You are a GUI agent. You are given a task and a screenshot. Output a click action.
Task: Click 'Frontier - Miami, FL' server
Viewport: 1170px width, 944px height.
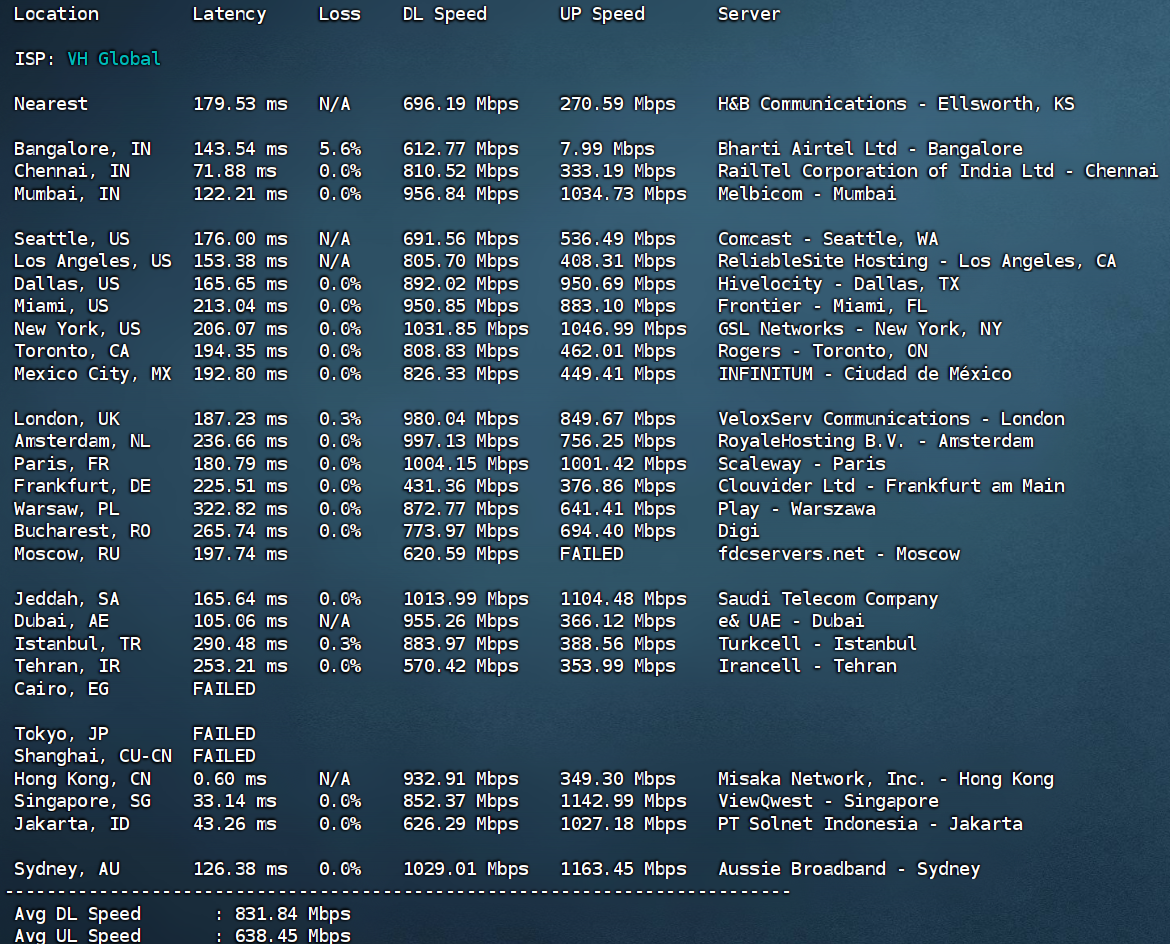[x=823, y=306]
